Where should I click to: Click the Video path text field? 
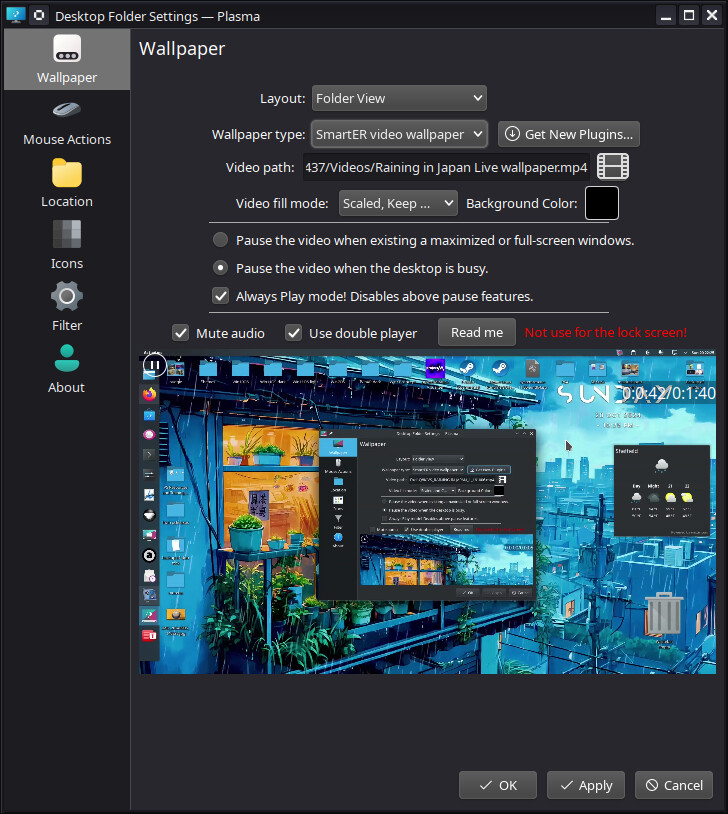point(446,167)
